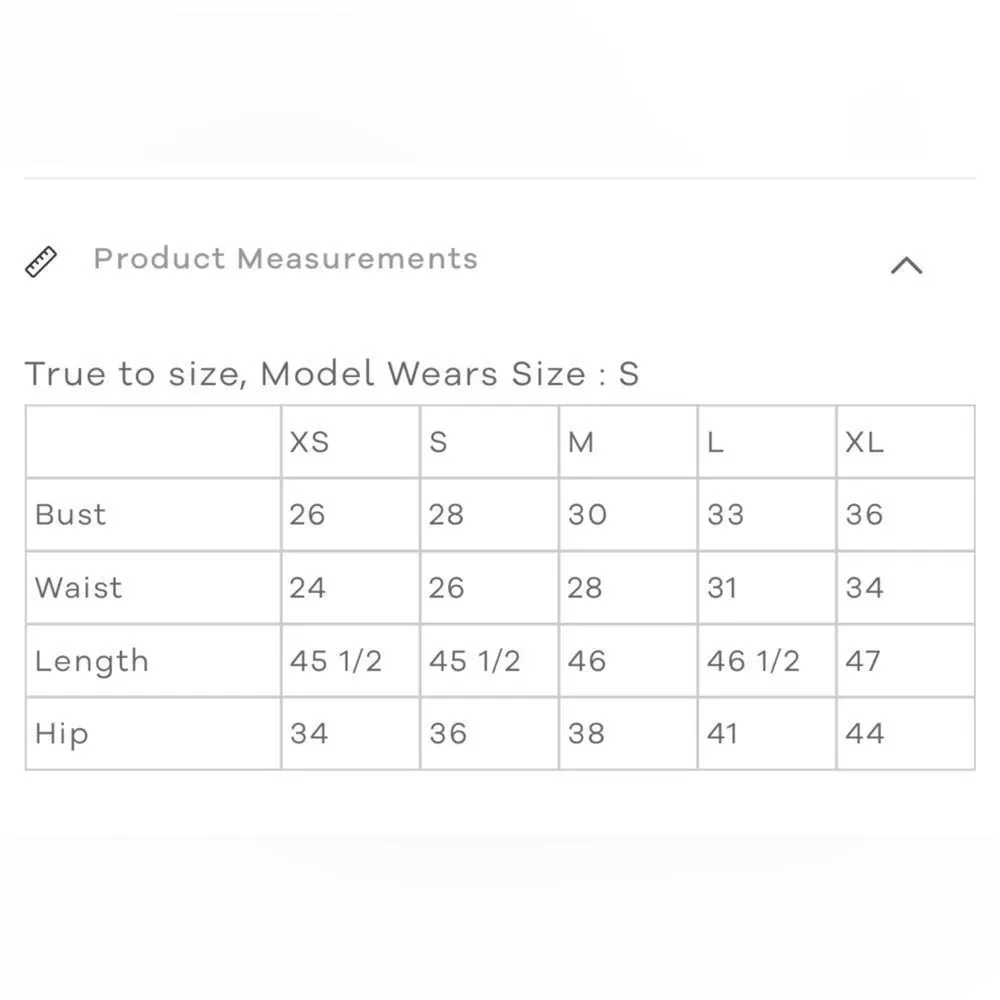The image size is (1000, 1000).
Task: Click the Hip value 41 for size L
Action: click(x=722, y=734)
